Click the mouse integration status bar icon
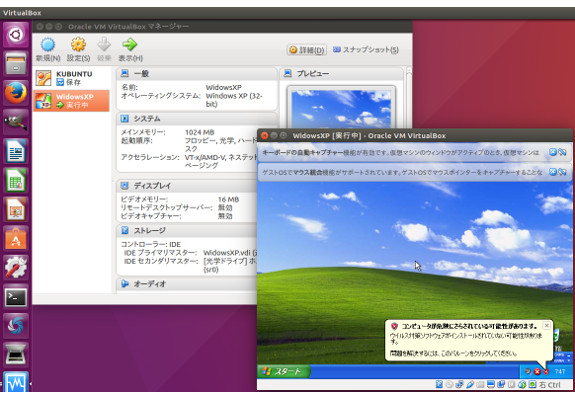 pos(522,384)
